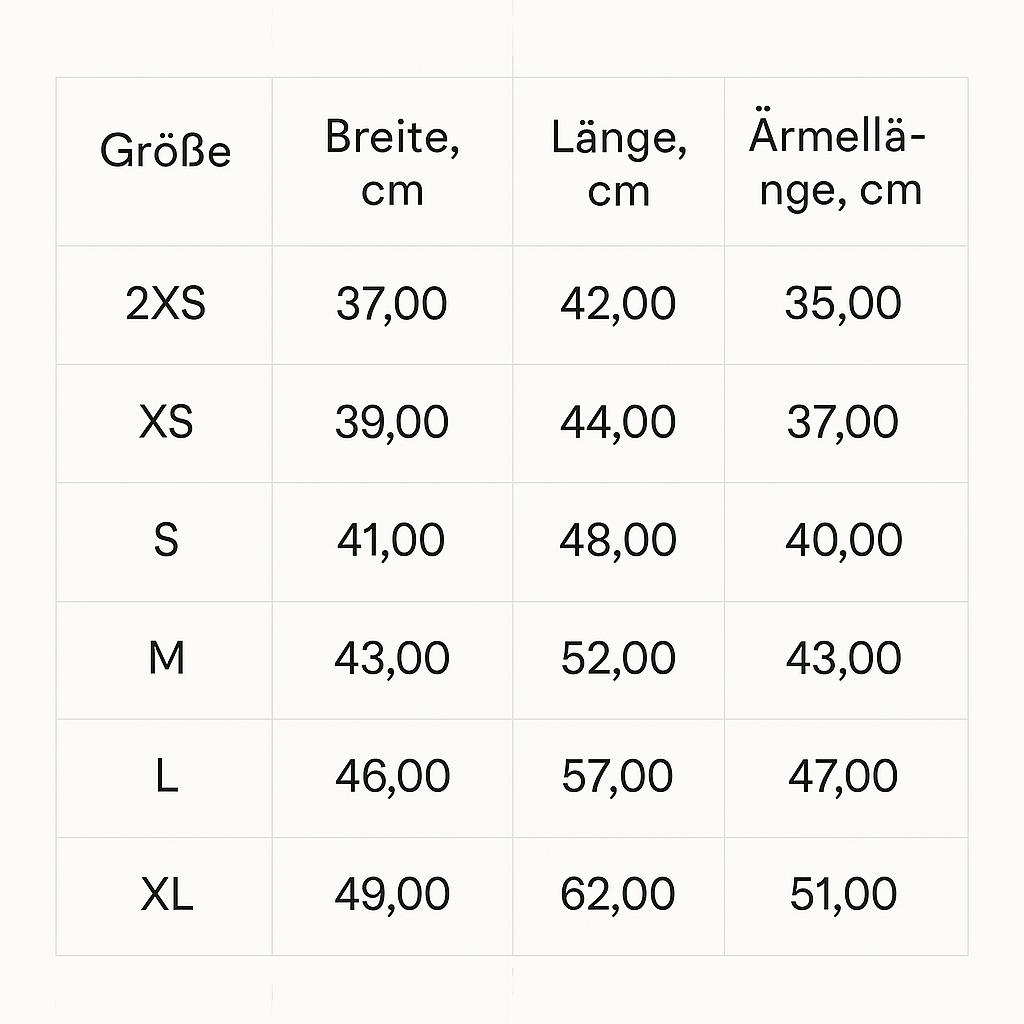Select the 2XS size row label
The height and width of the screenshot is (1024, 1024).
(165, 304)
